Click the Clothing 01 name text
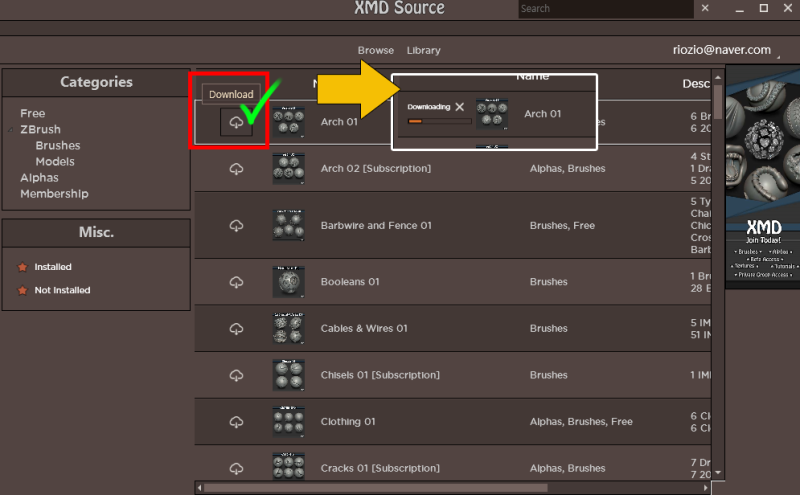This screenshot has height=495, width=800. pyautogui.click(x=348, y=422)
